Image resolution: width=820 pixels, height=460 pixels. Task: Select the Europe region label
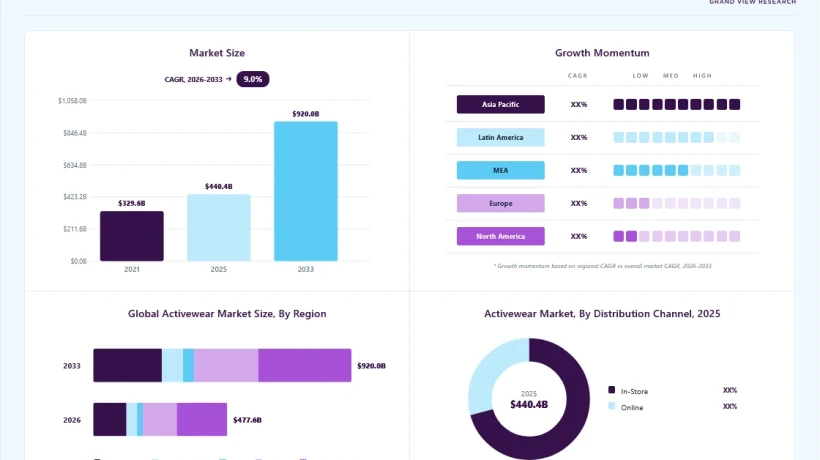click(x=500, y=203)
